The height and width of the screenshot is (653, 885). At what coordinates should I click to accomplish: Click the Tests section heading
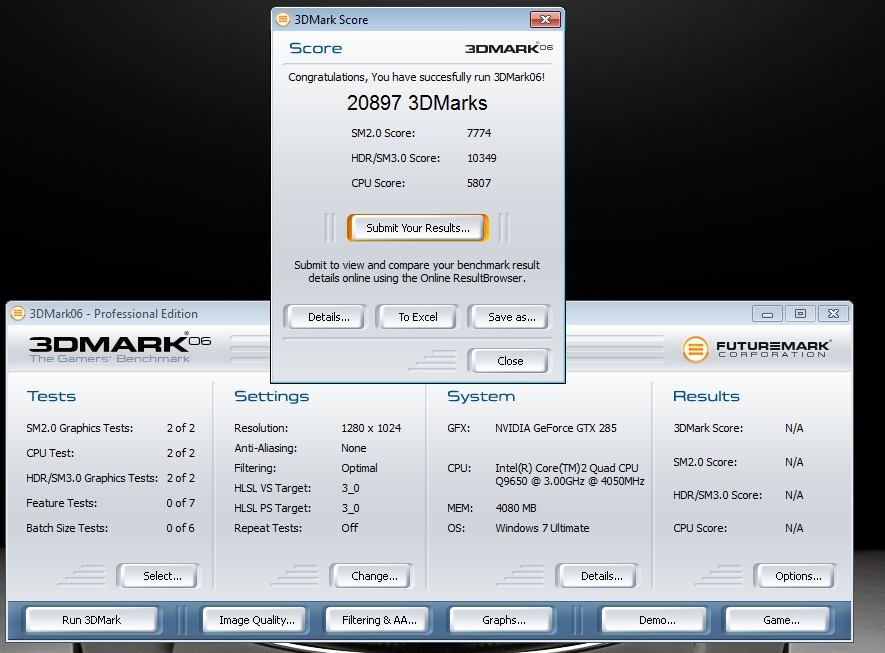(x=51, y=396)
